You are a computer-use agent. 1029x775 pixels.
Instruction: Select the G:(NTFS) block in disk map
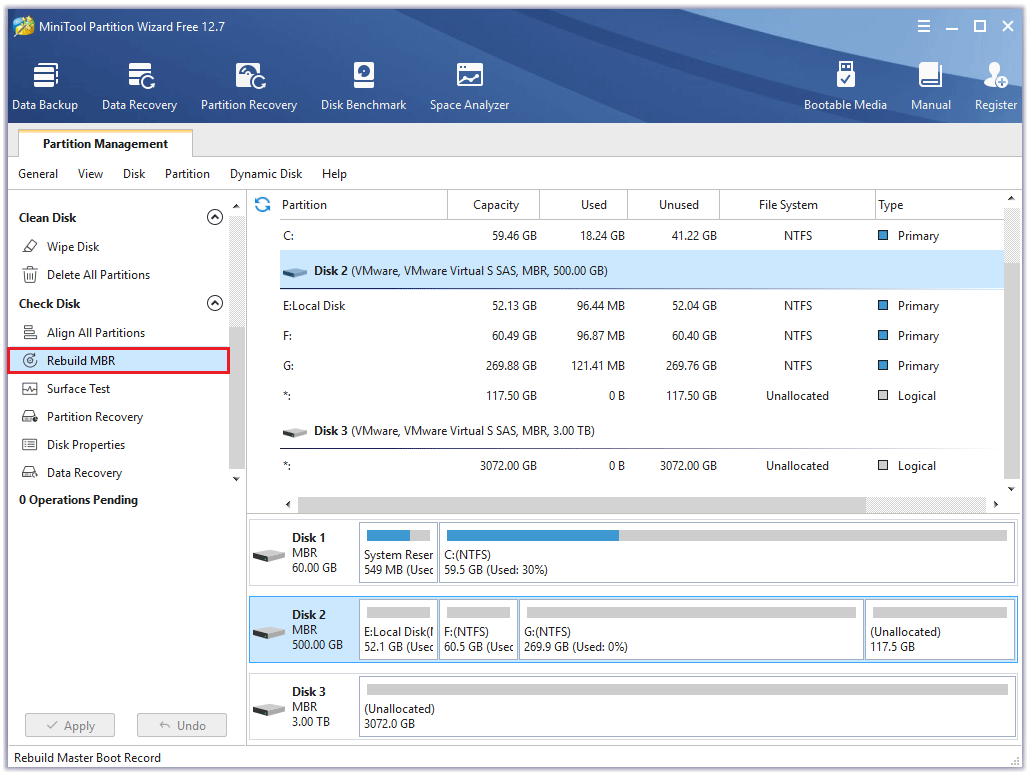click(x=691, y=630)
